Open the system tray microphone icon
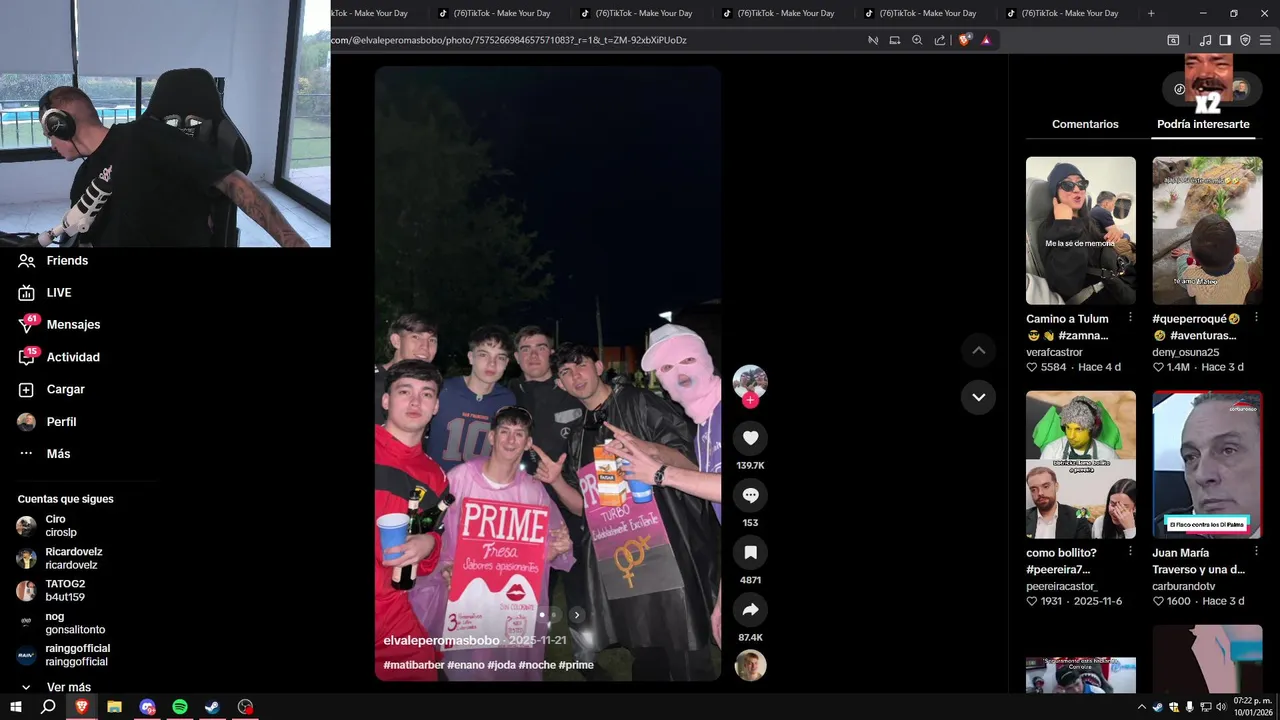Image resolution: width=1280 pixels, height=720 pixels. (x=1189, y=707)
